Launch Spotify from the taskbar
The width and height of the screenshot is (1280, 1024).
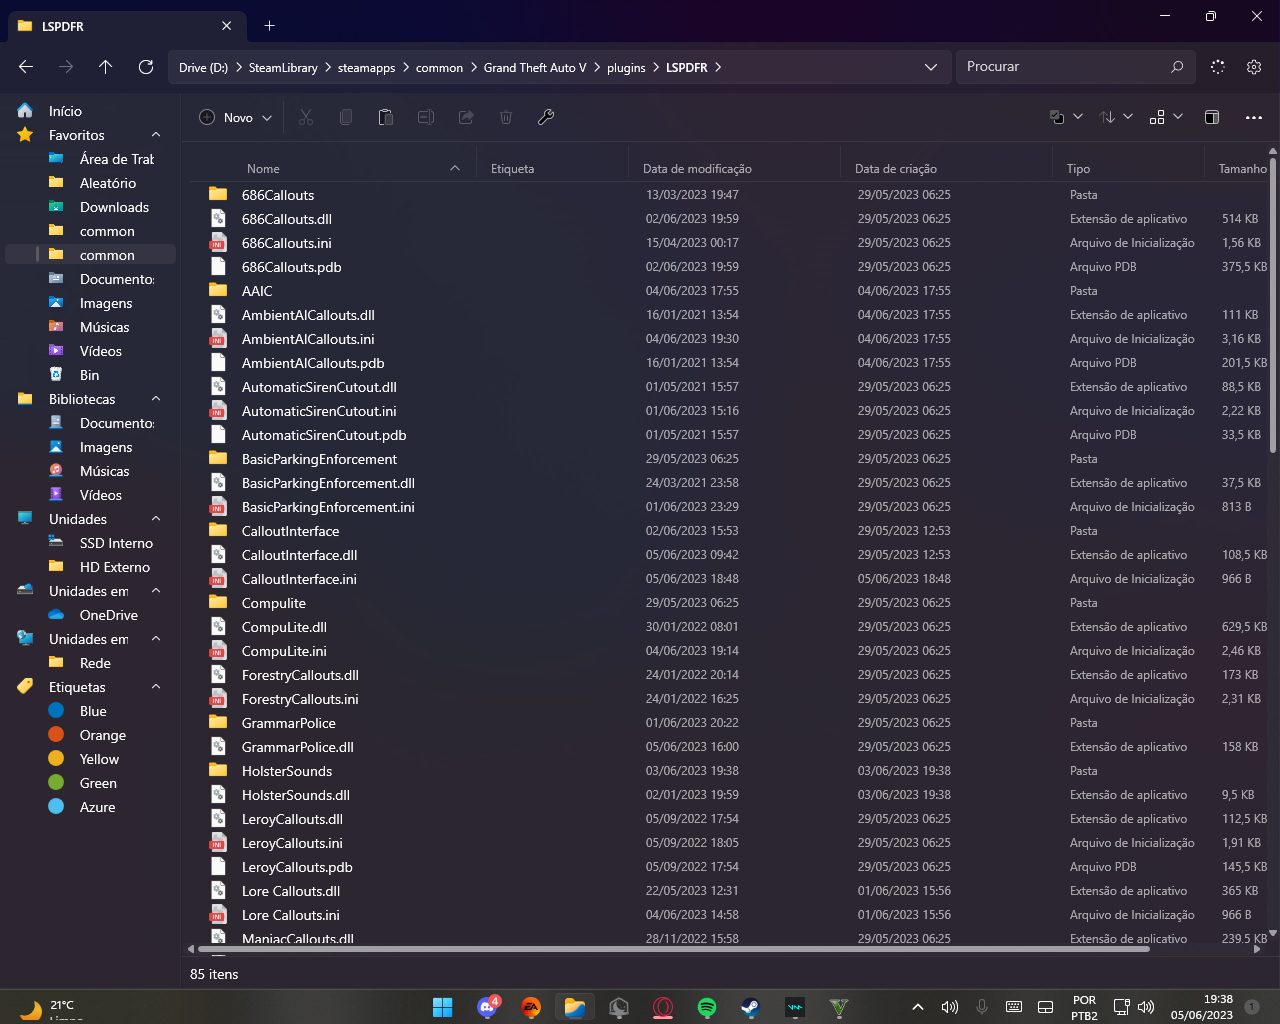pyautogui.click(x=707, y=1007)
